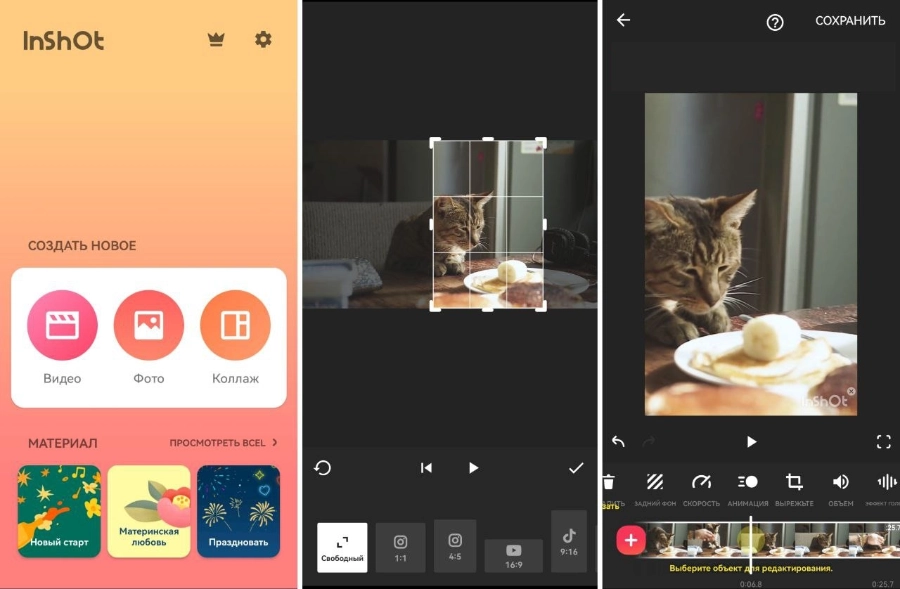Add a clip with the red plus button
This screenshot has height=589, width=900.
tap(631, 540)
